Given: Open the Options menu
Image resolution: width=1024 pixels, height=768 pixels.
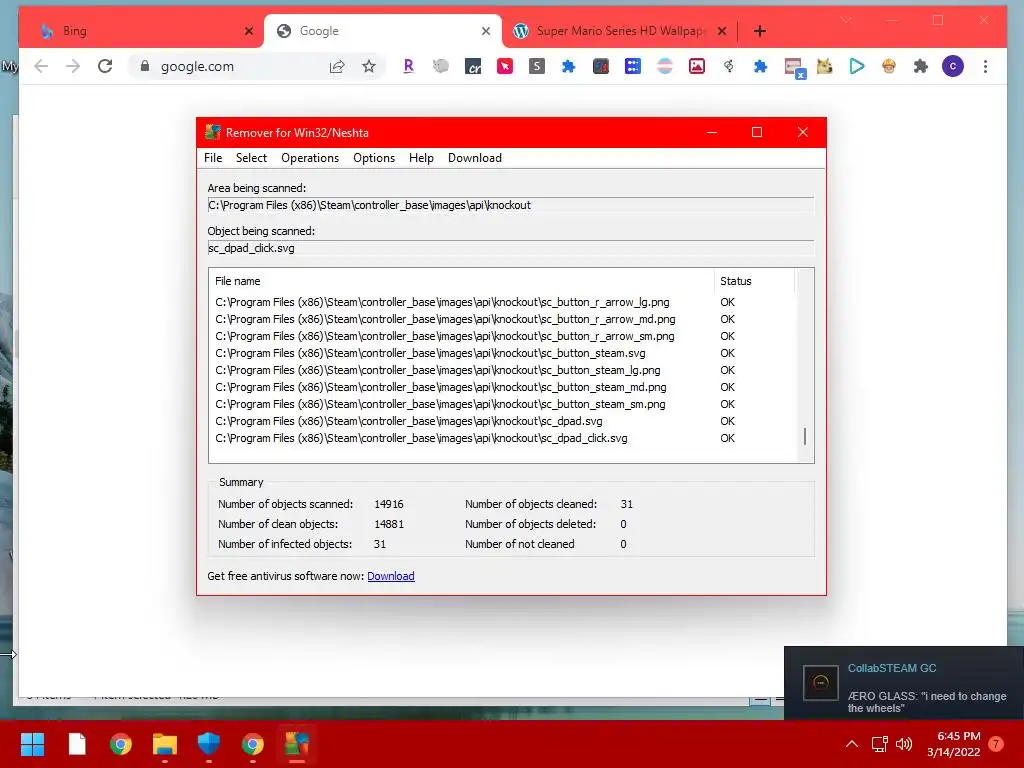Looking at the screenshot, I should coord(374,158).
